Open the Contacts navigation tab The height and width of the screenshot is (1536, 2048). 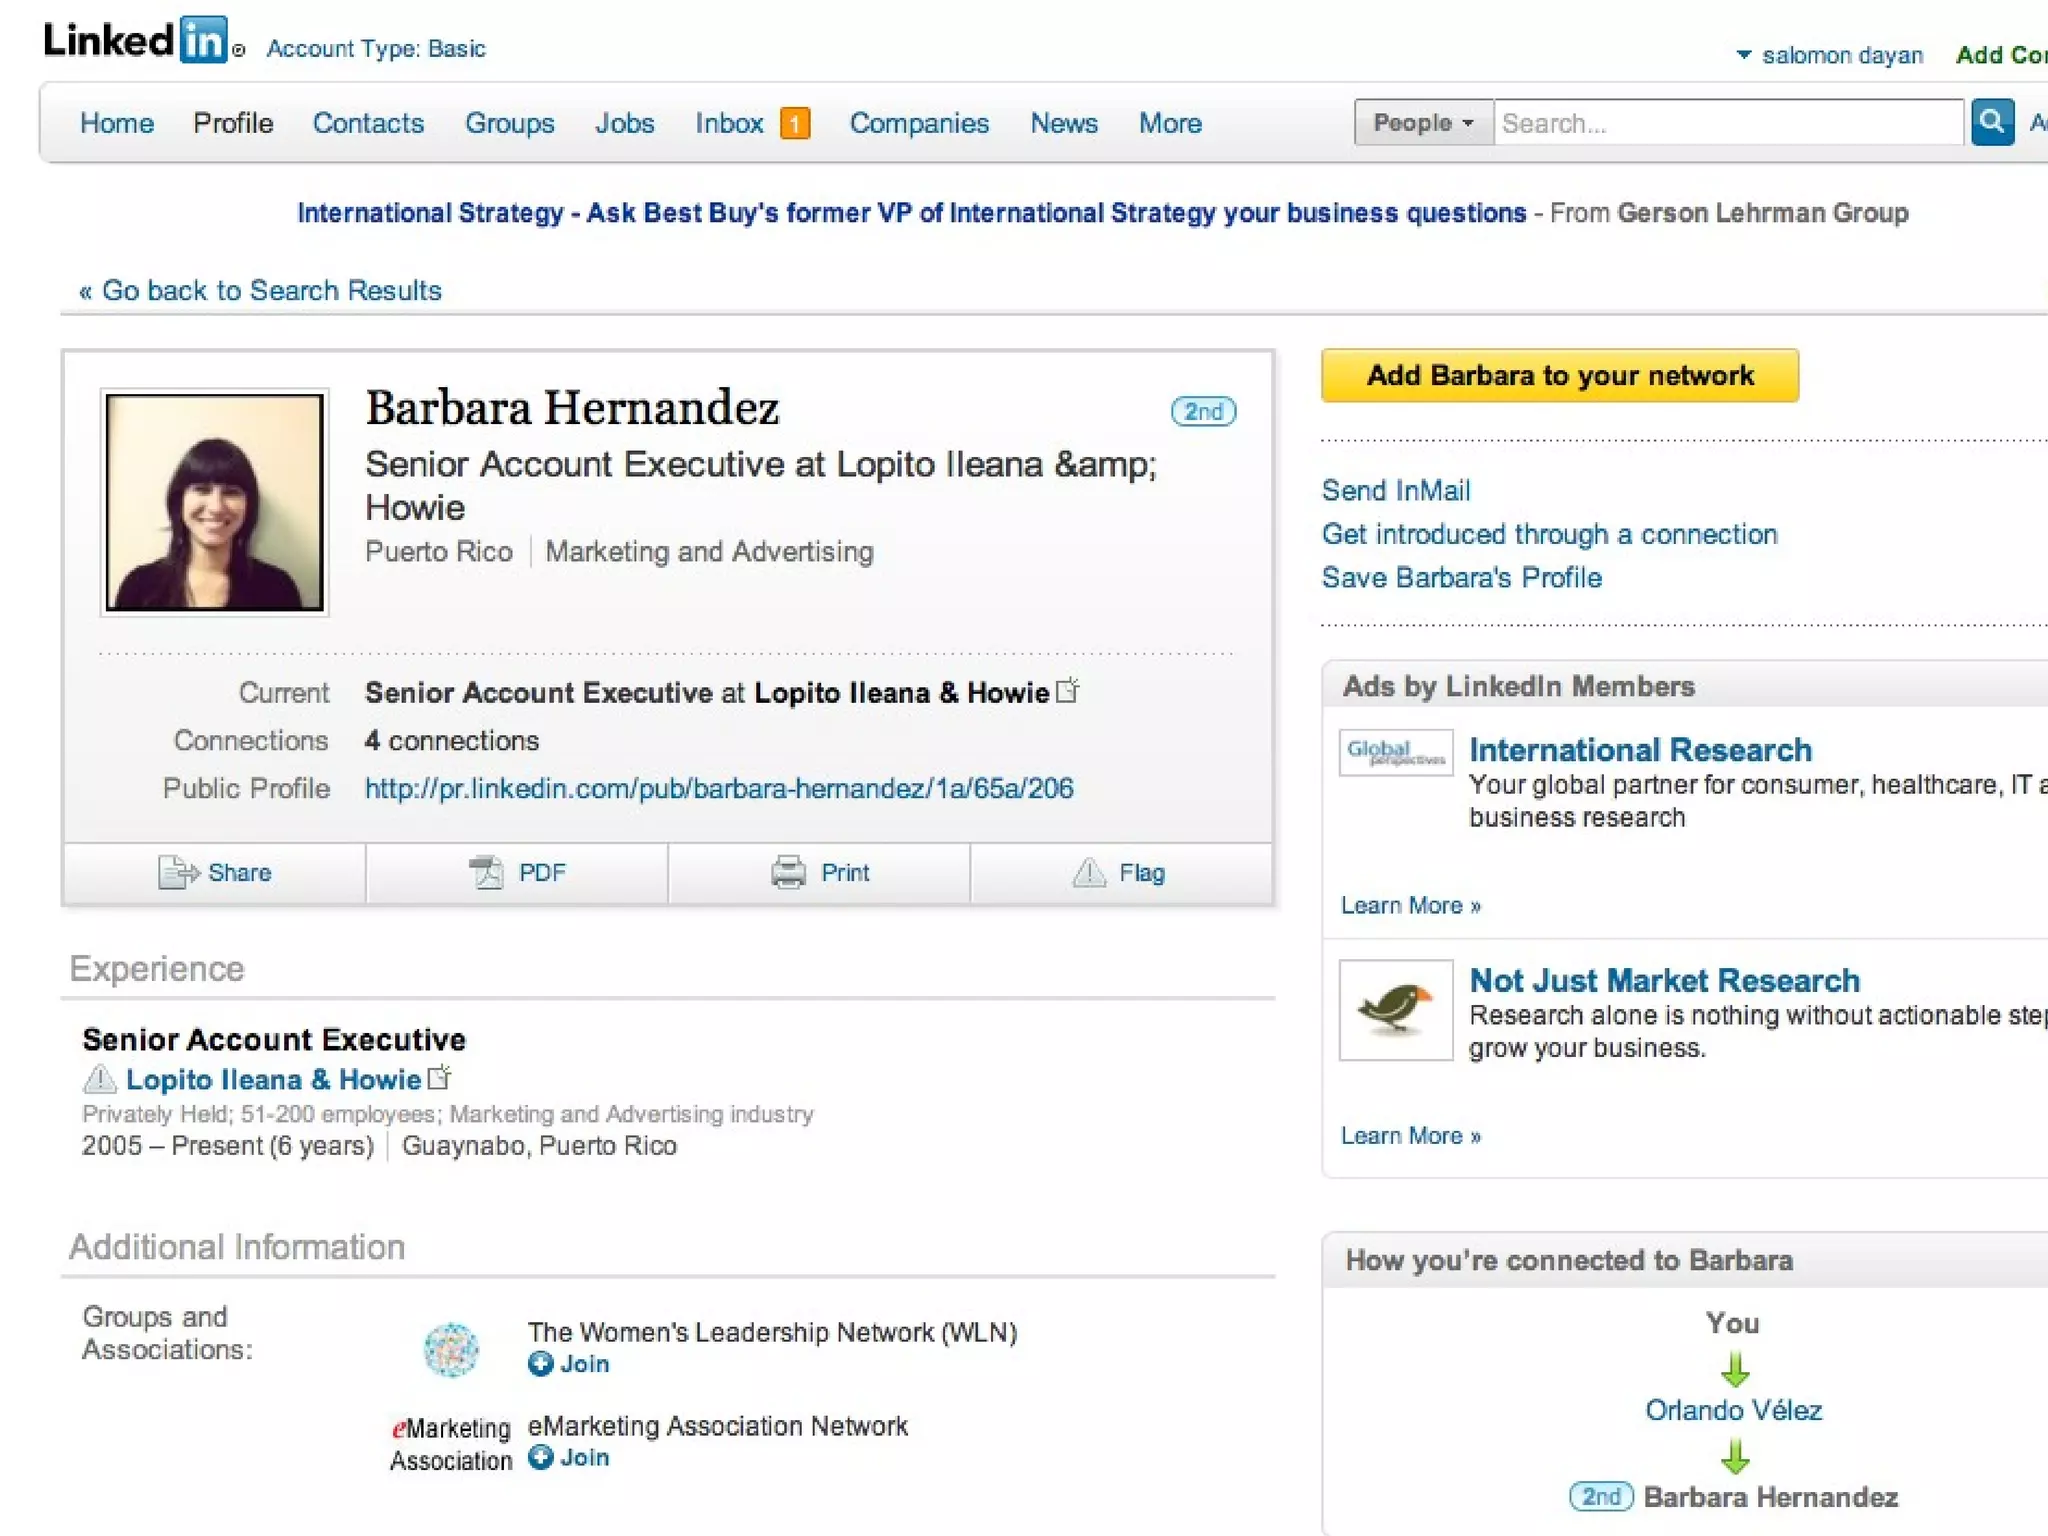(x=368, y=123)
